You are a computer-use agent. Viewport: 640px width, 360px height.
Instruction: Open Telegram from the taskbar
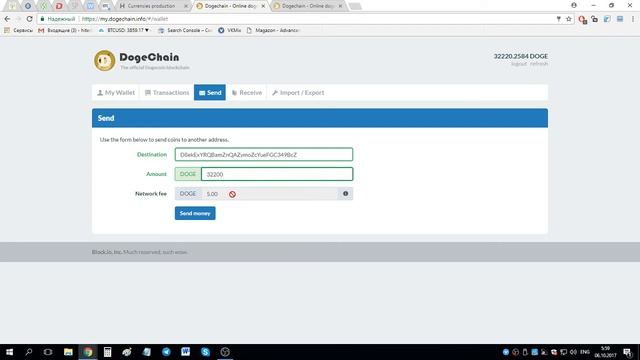[166, 352]
